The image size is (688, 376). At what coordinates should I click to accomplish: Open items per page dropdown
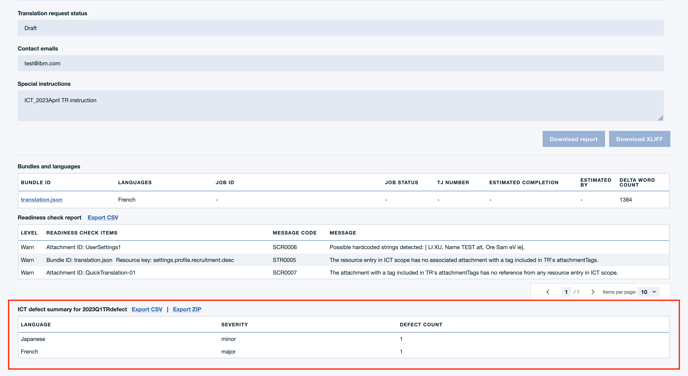[x=649, y=292]
